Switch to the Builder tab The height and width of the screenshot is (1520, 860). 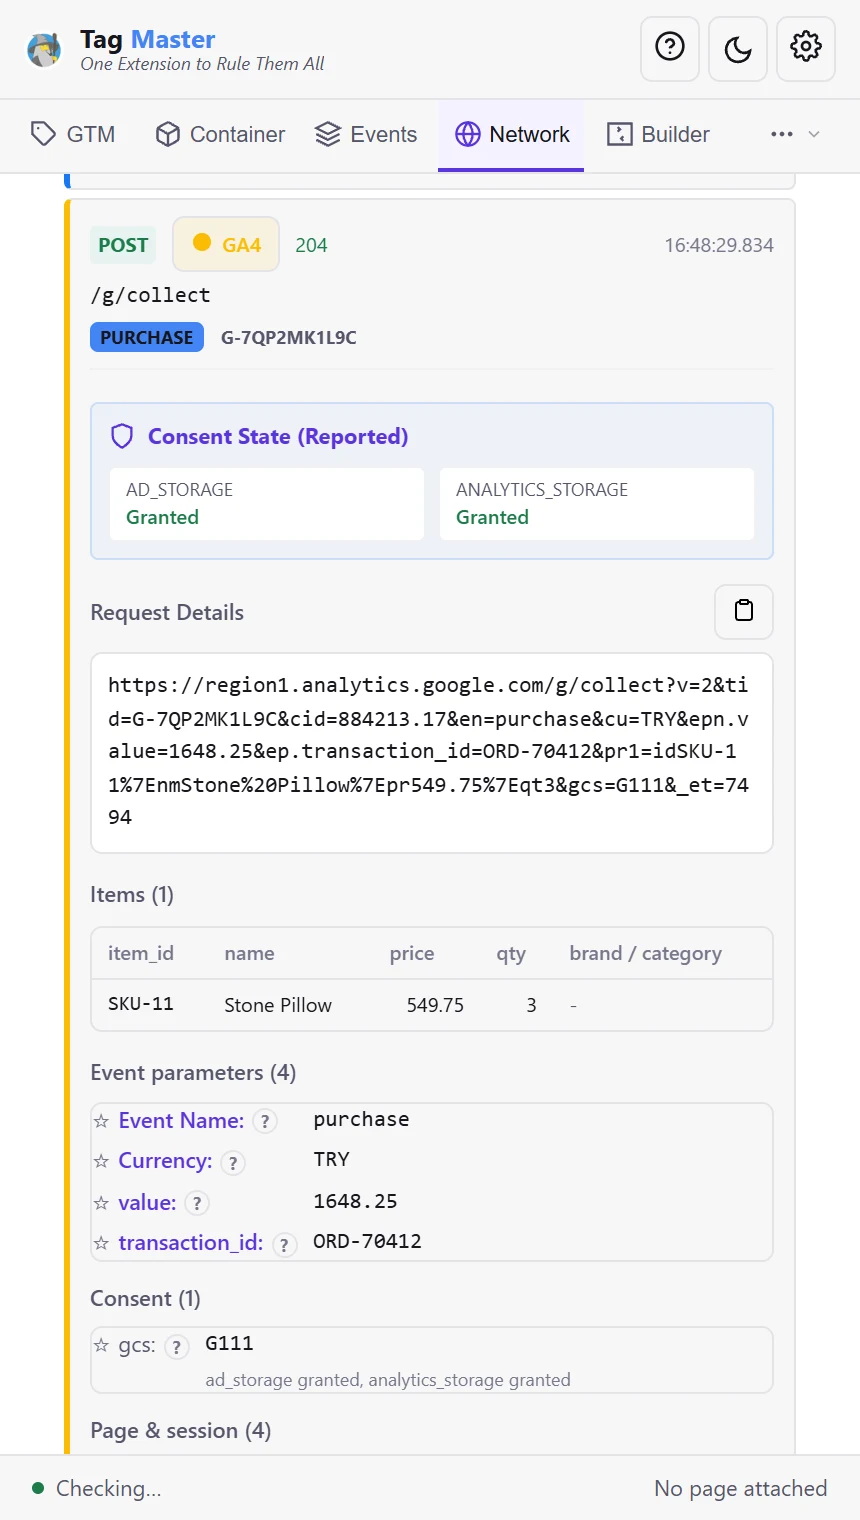pos(659,135)
